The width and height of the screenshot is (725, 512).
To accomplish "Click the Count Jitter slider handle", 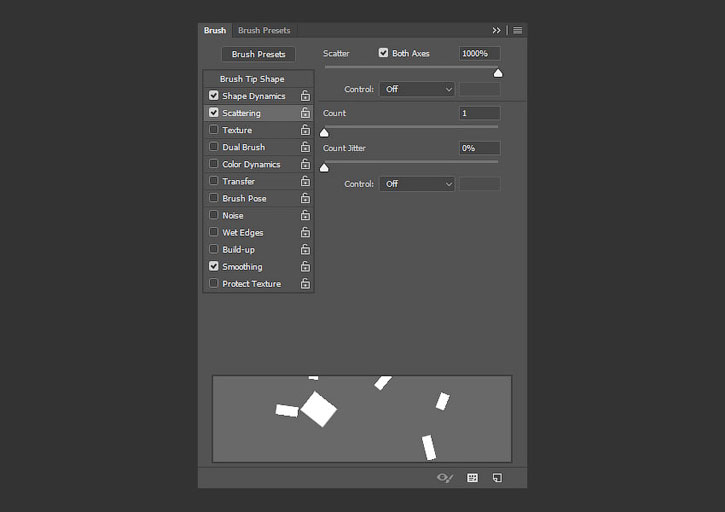I will pyautogui.click(x=324, y=167).
